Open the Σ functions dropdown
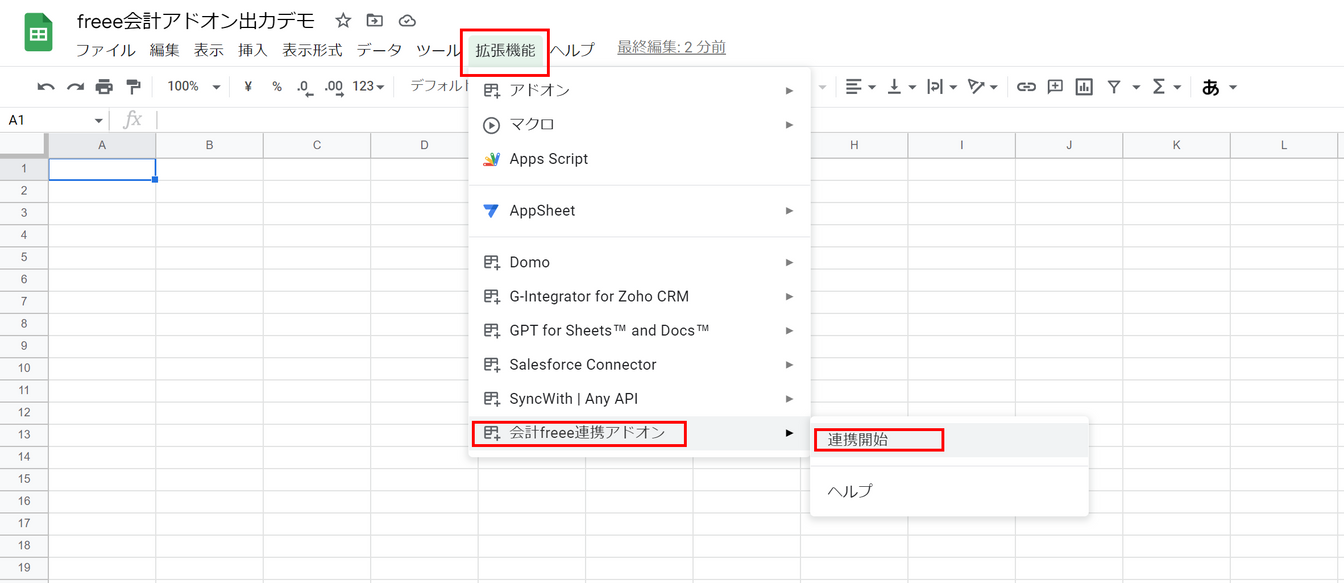The image size is (1344, 583). pyautogui.click(x=1167, y=87)
